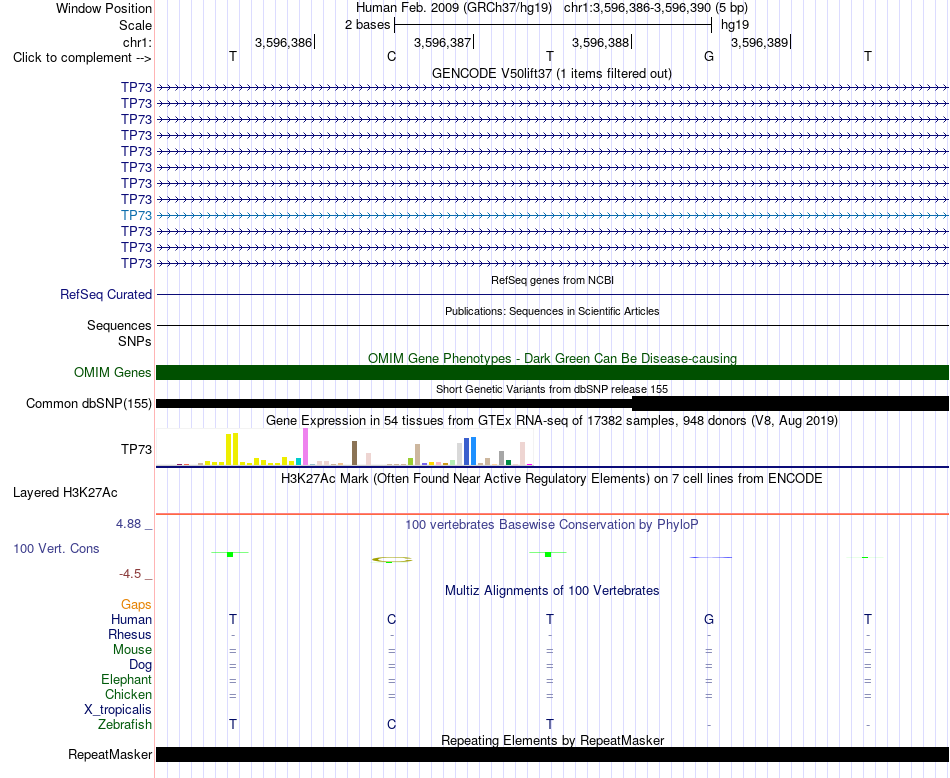Screen dimensions: 950x778
Task: Click base C in the complement sequence row
Action: point(391,56)
